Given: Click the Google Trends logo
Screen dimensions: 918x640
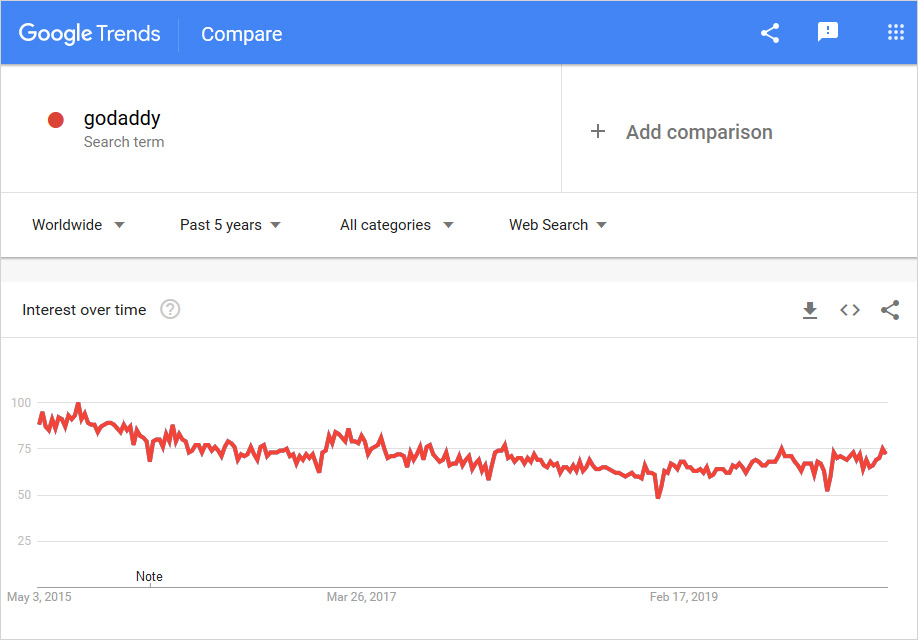Looking at the screenshot, I should (x=89, y=33).
